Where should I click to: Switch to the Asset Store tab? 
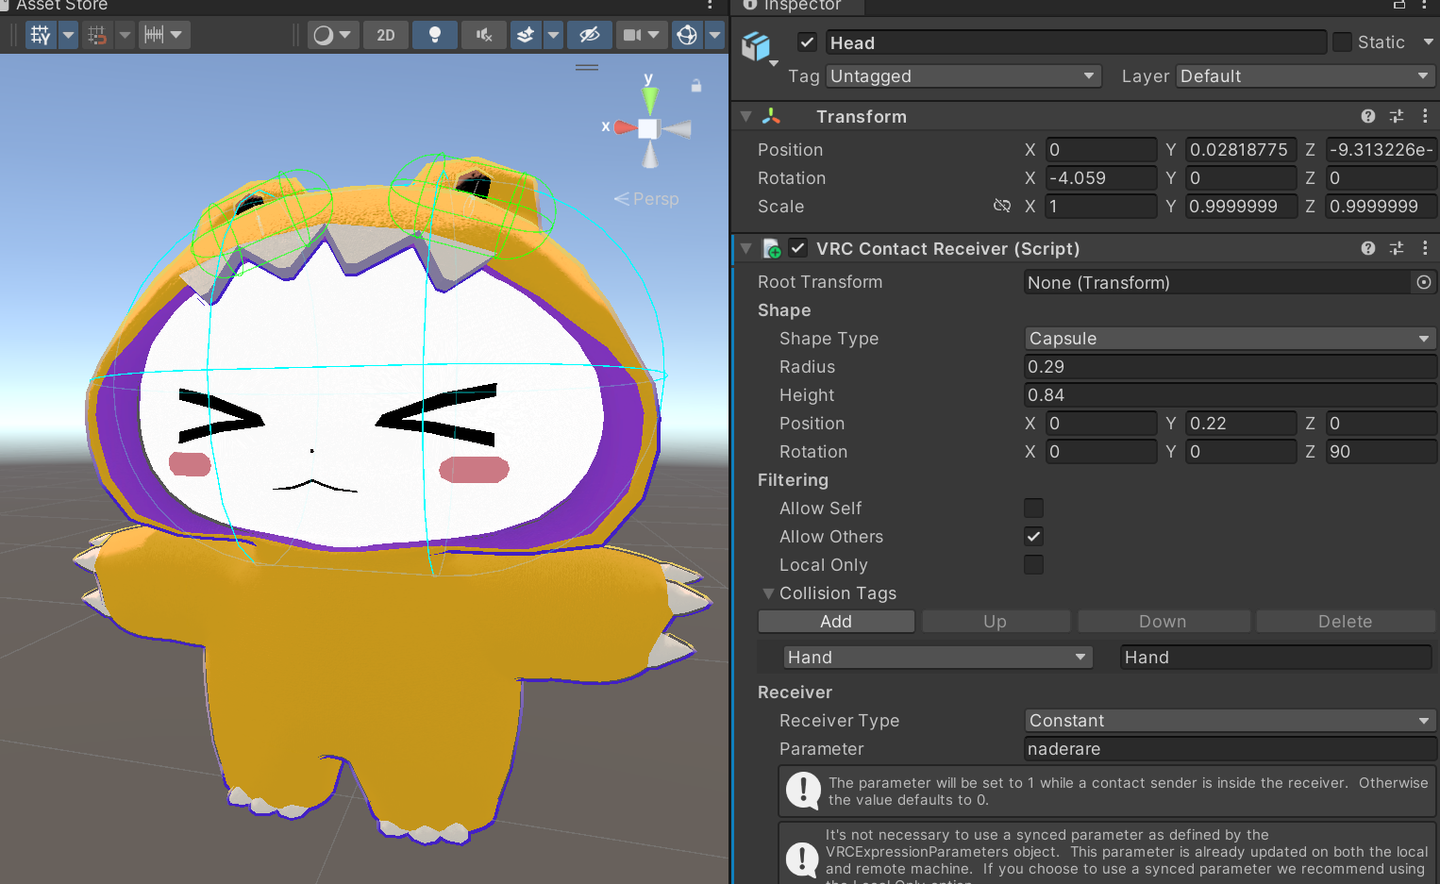pos(62,5)
